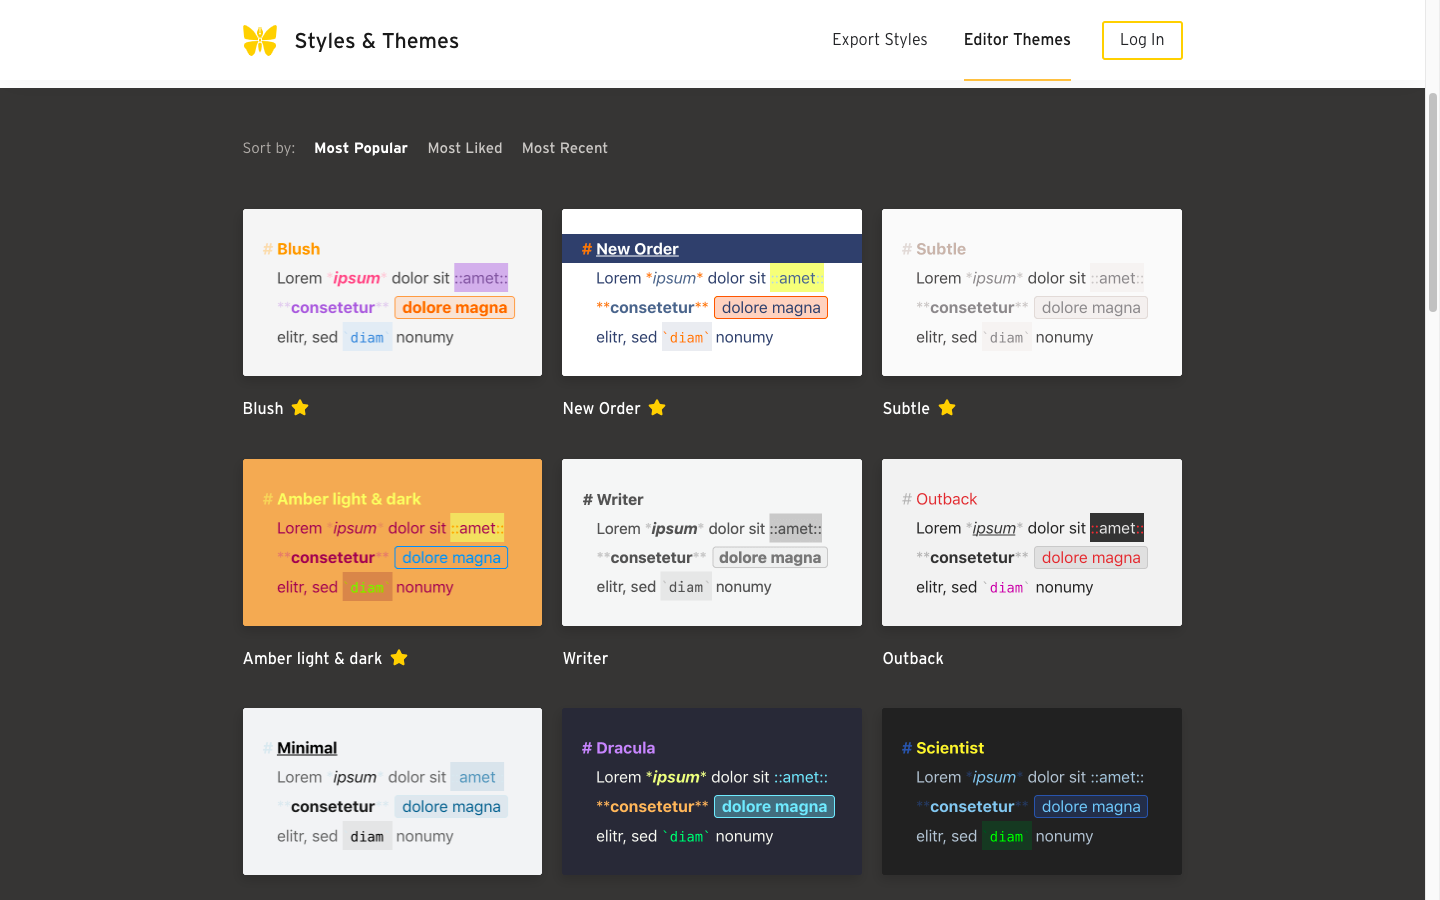Image resolution: width=1440 pixels, height=900 pixels.
Task: Open the Minimal theme preview card
Action: pos(392,791)
